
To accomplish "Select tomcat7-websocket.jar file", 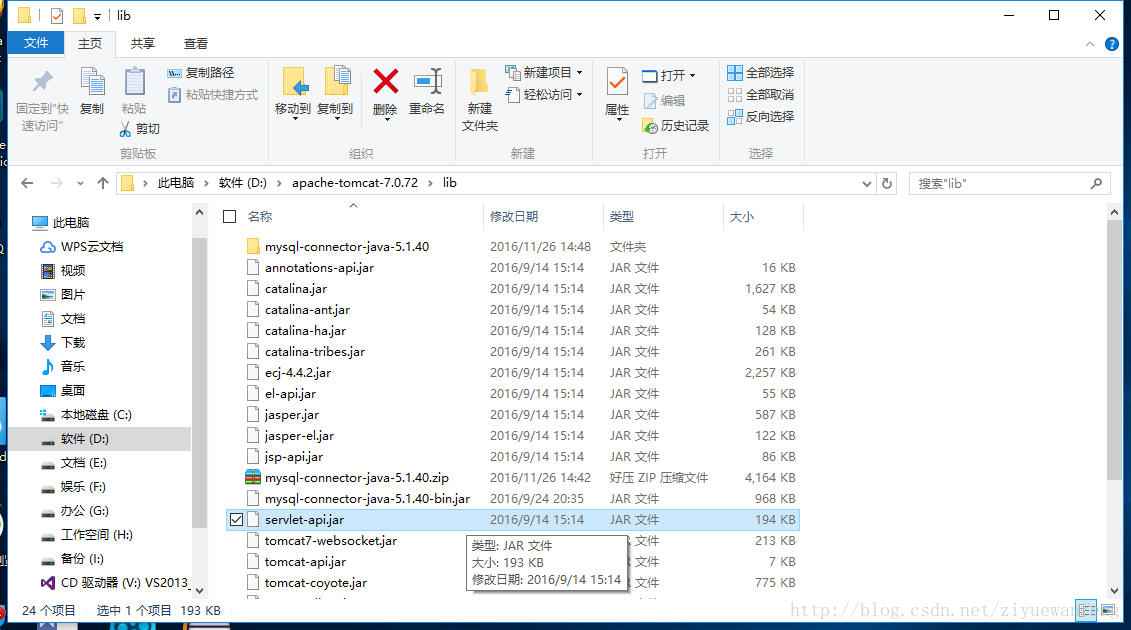I will click(x=330, y=541).
